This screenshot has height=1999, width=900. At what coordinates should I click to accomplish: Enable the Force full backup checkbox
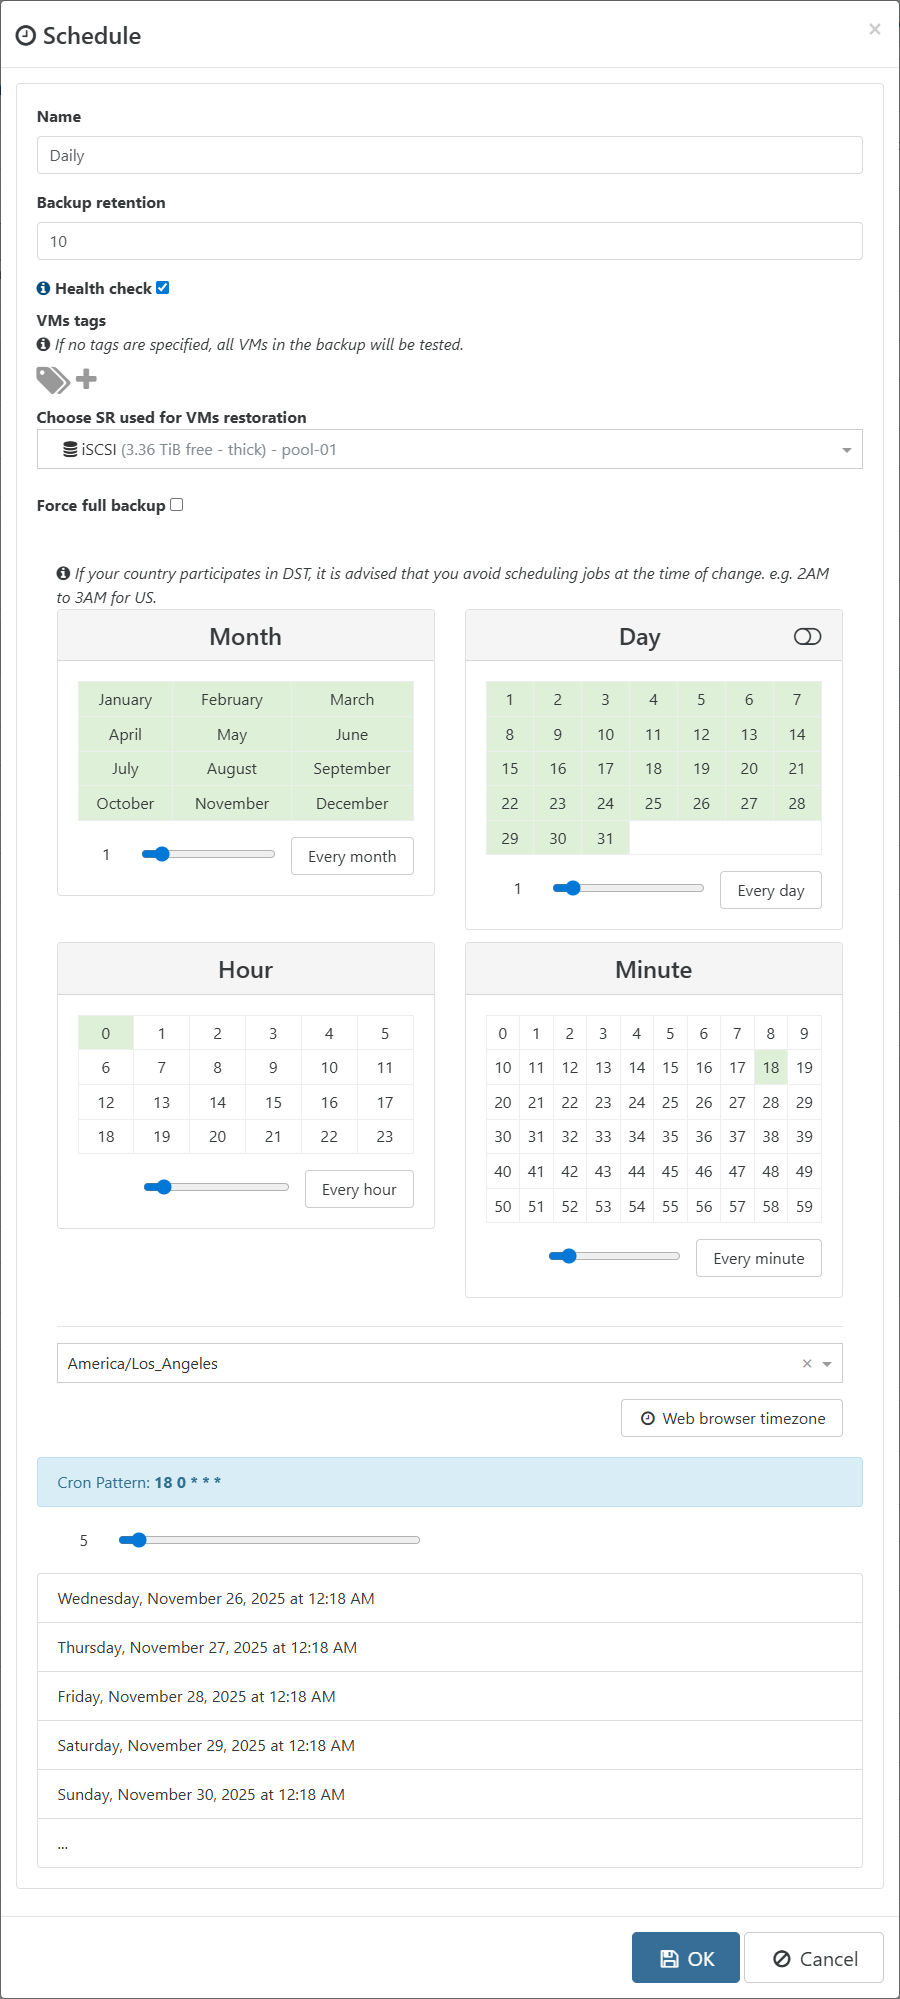[x=177, y=505]
